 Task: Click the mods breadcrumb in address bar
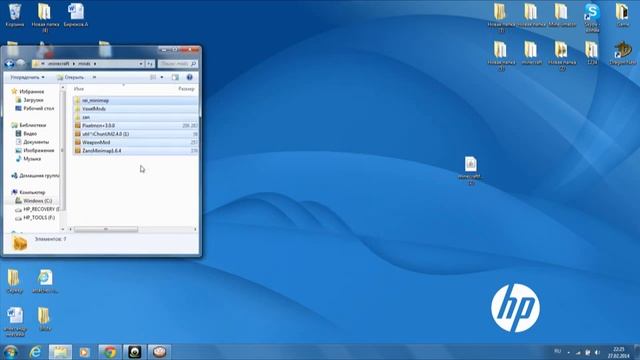coord(84,64)
